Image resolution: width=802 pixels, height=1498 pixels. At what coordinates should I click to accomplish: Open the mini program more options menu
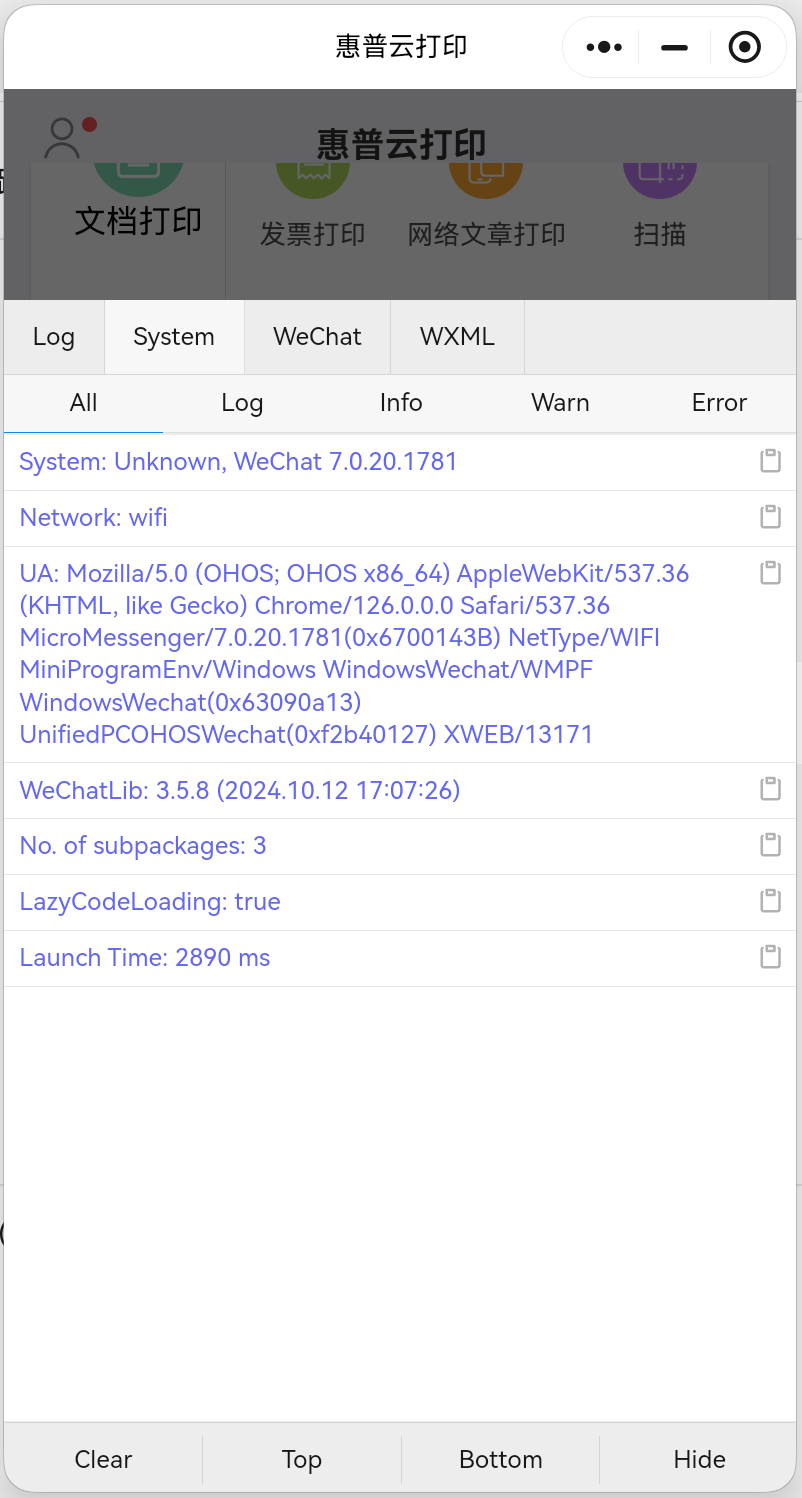[x=604, y=47]
